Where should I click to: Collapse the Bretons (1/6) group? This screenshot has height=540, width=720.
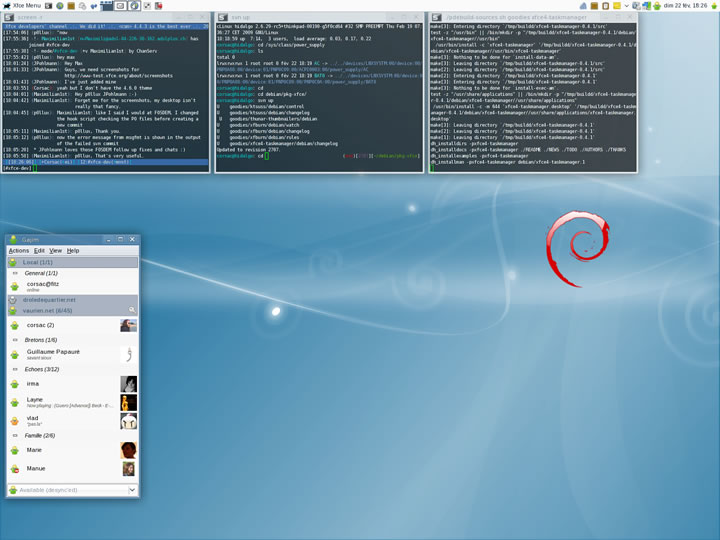click(x=15, y=340)
